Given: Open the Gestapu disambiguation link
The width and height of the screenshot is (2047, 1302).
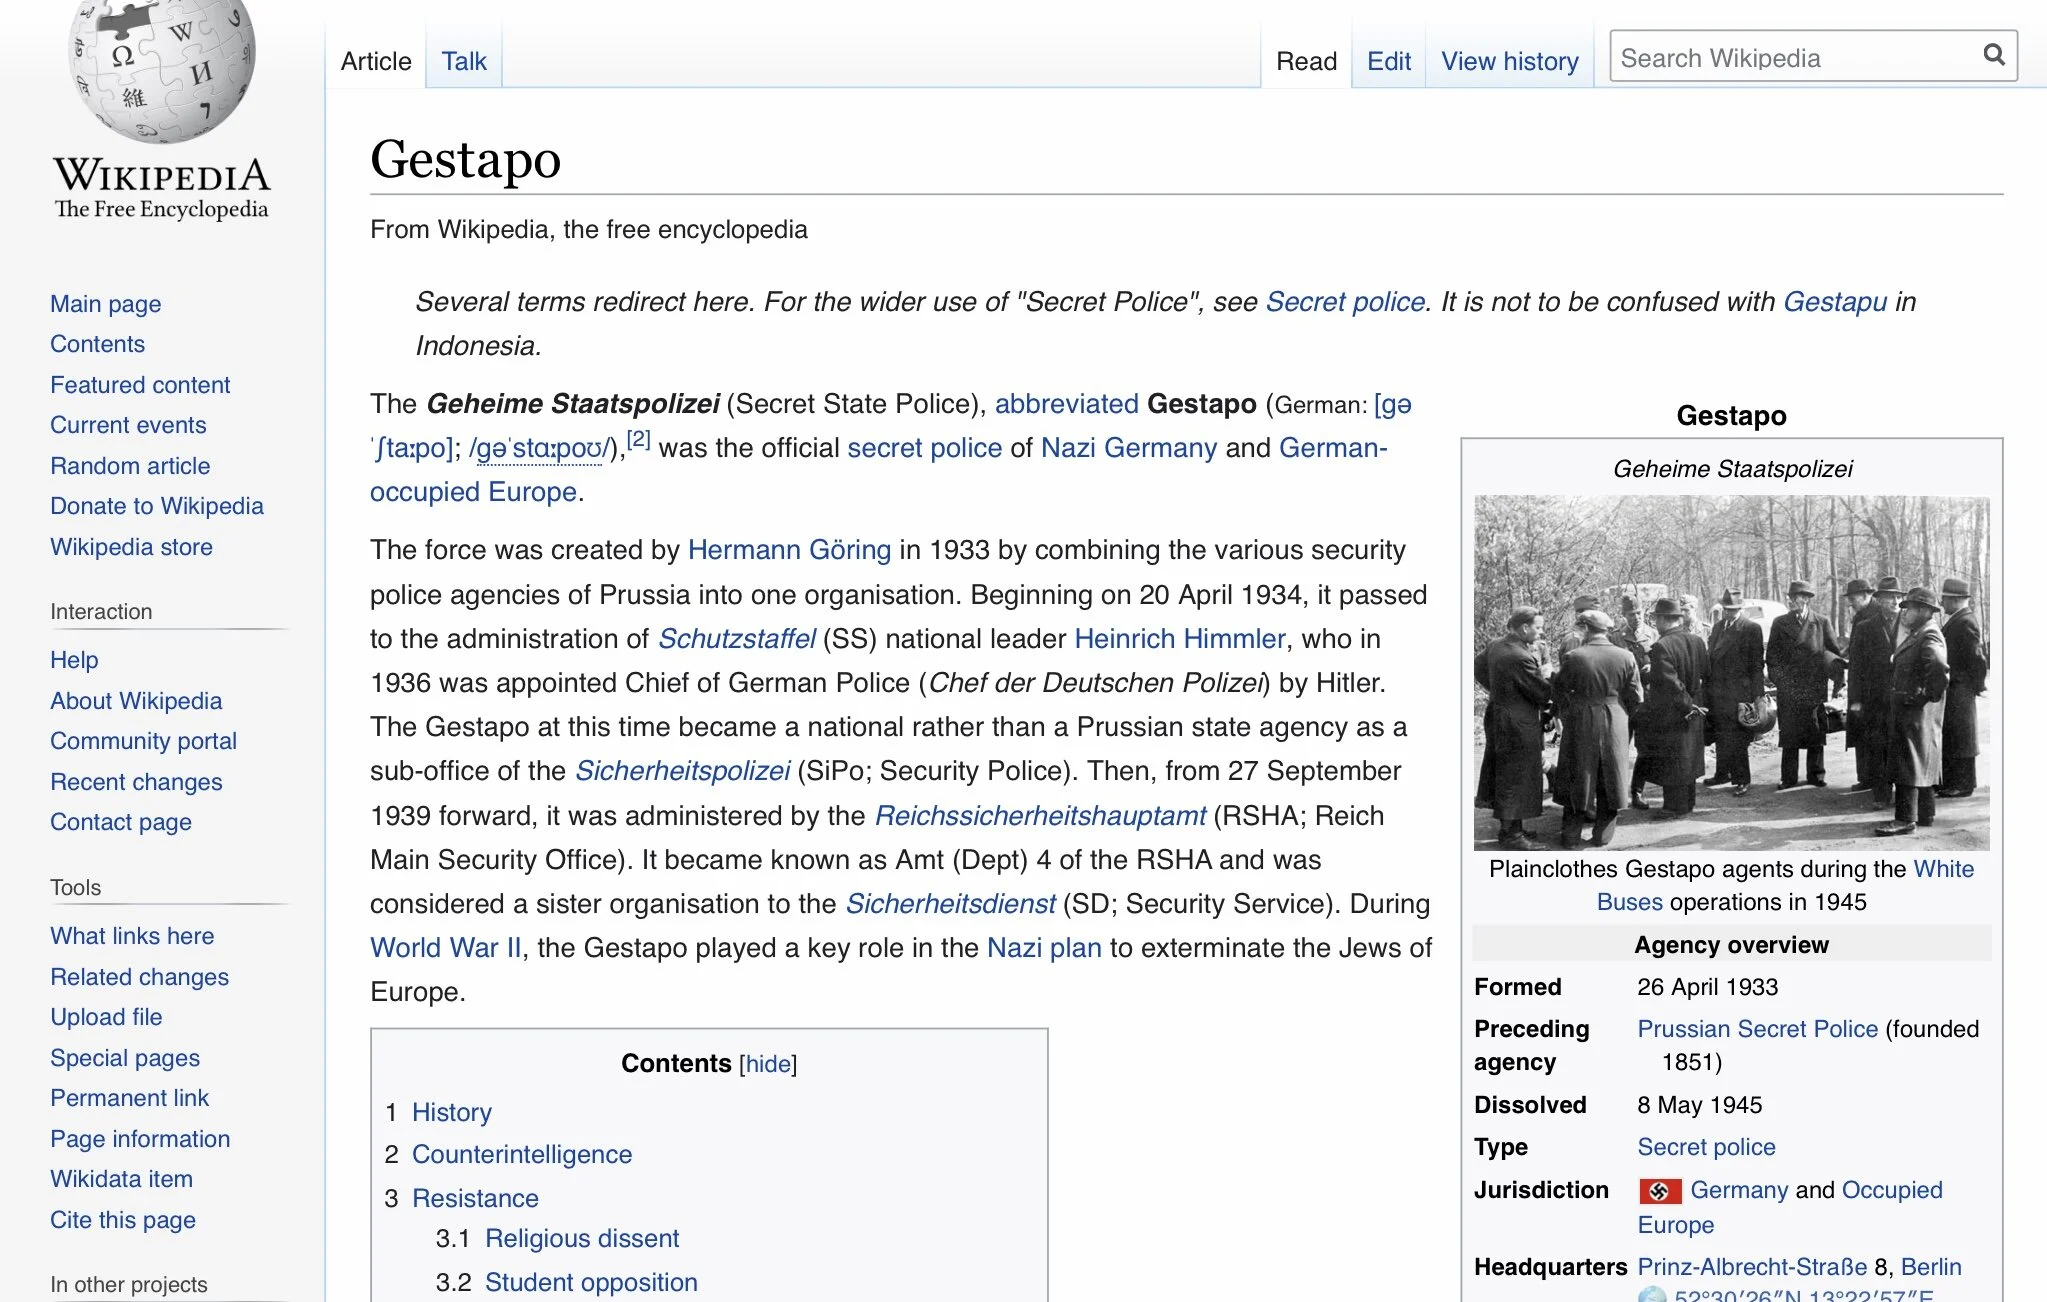Looking at the screenshot, I should [x=1834, y=301].
